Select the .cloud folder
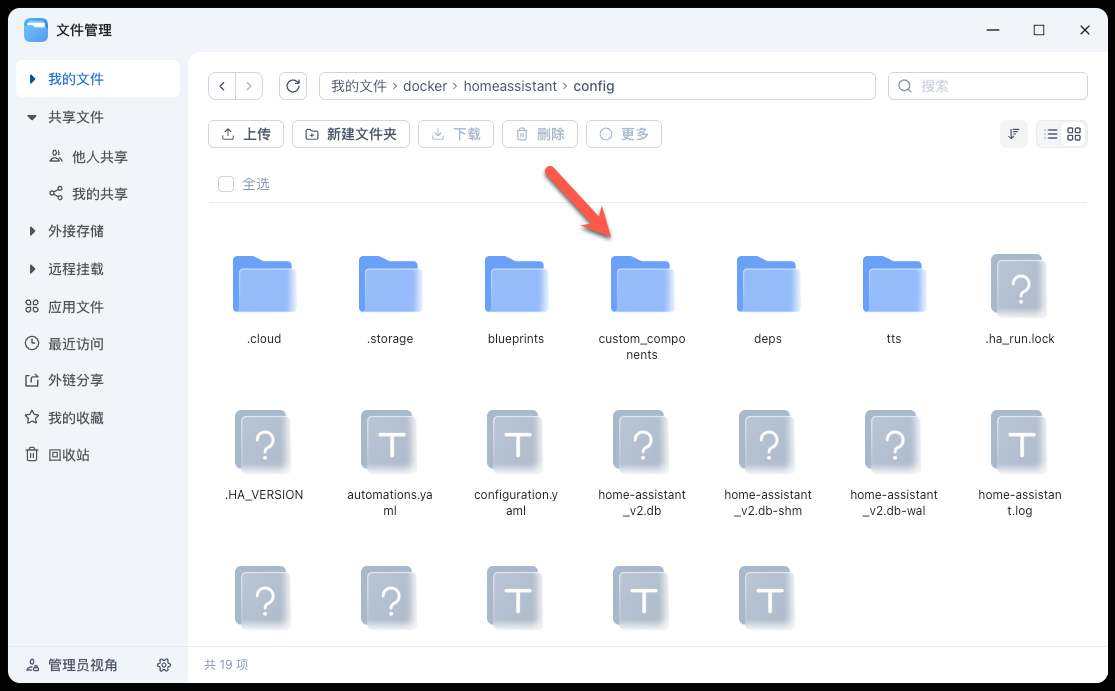 (263, 285)
